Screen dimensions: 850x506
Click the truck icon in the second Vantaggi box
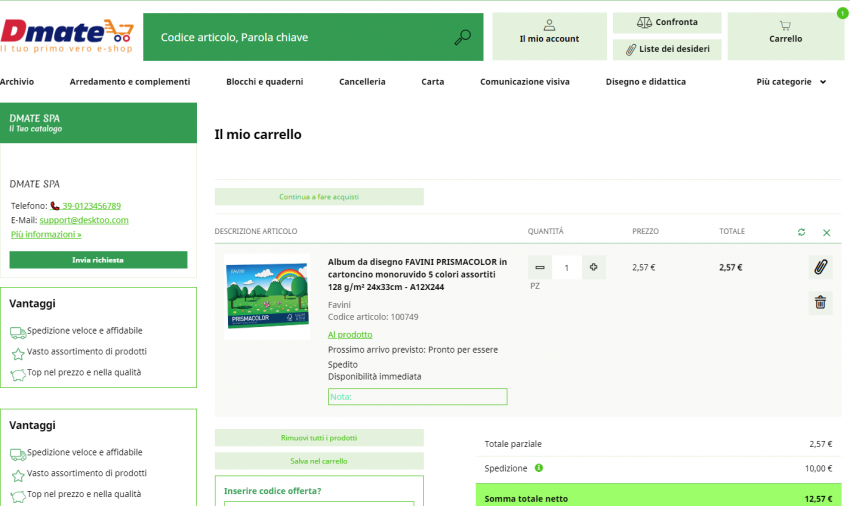pyautogui.click(x=18, y=454)
